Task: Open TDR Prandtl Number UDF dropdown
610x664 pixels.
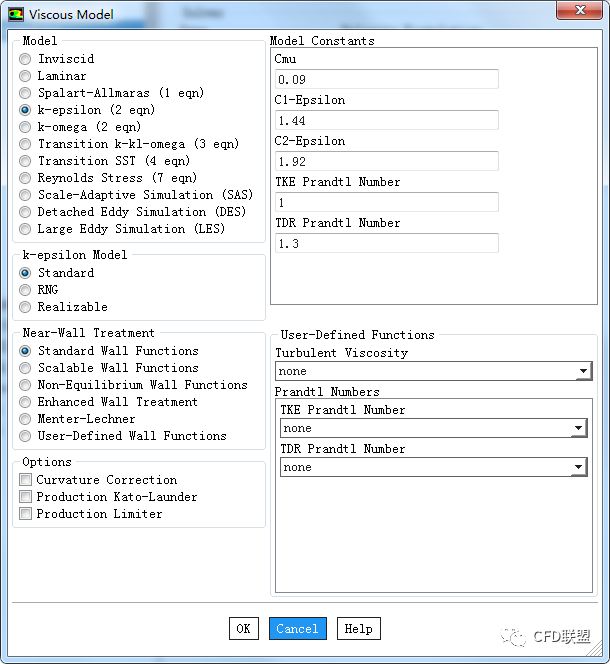Action: [433, 467]
